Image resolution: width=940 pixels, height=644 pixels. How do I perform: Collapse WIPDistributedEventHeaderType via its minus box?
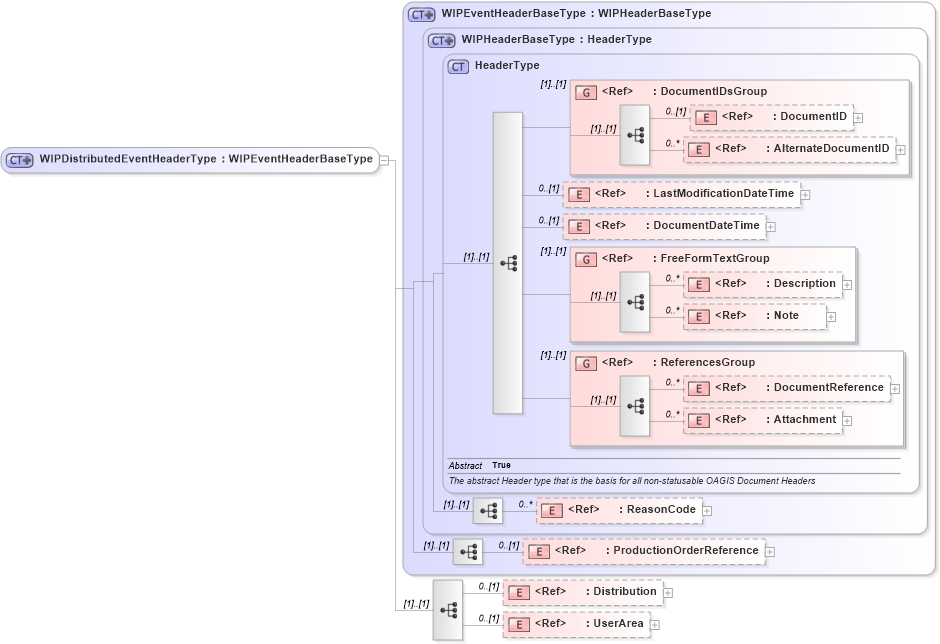(383, 160)
